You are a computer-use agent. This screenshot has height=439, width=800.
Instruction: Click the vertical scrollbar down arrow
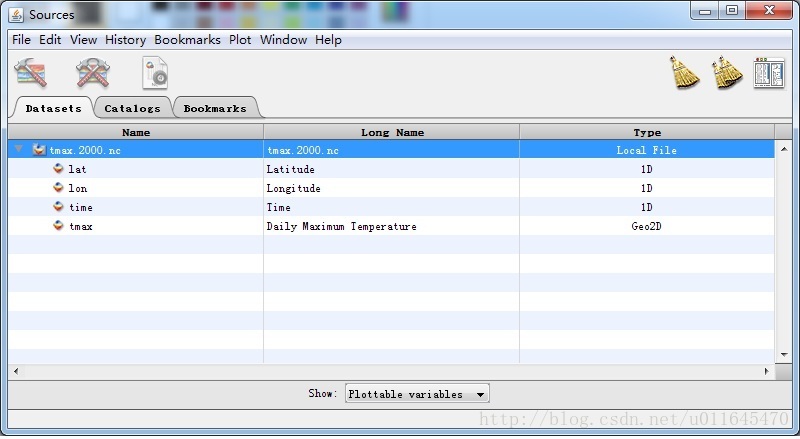[784, 355]
